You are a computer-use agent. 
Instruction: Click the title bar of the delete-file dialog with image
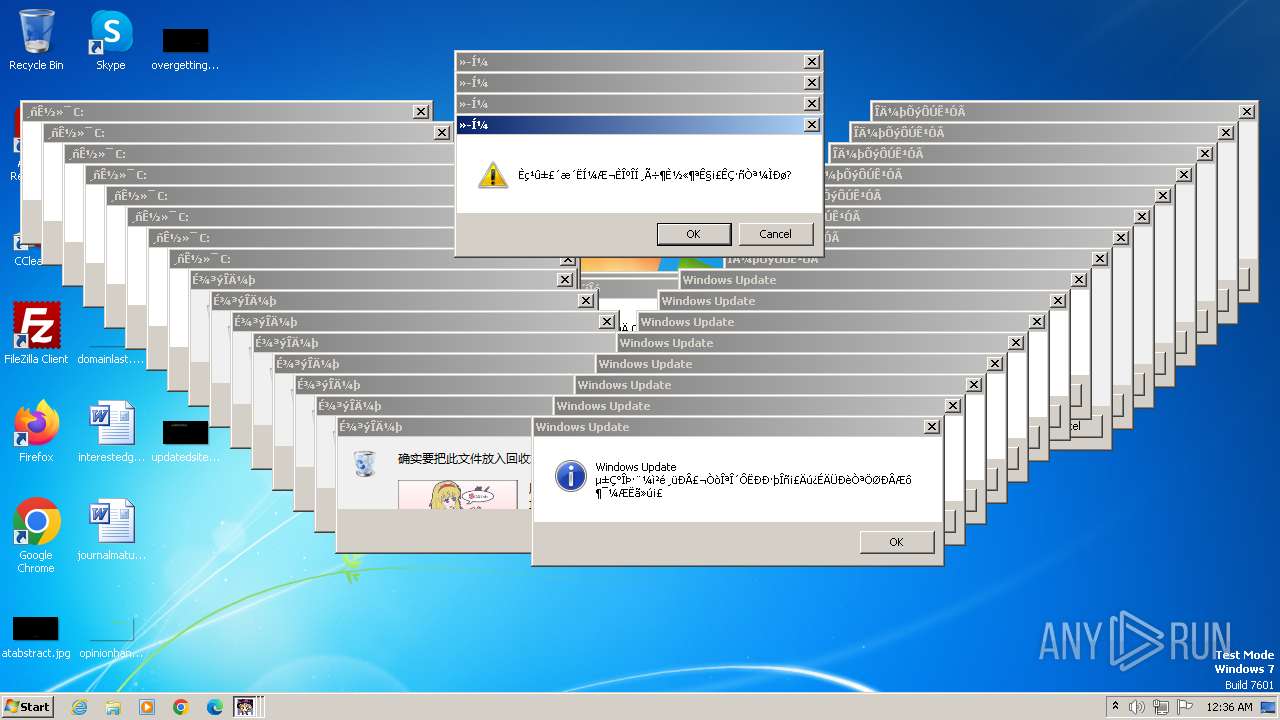point(434,427)
